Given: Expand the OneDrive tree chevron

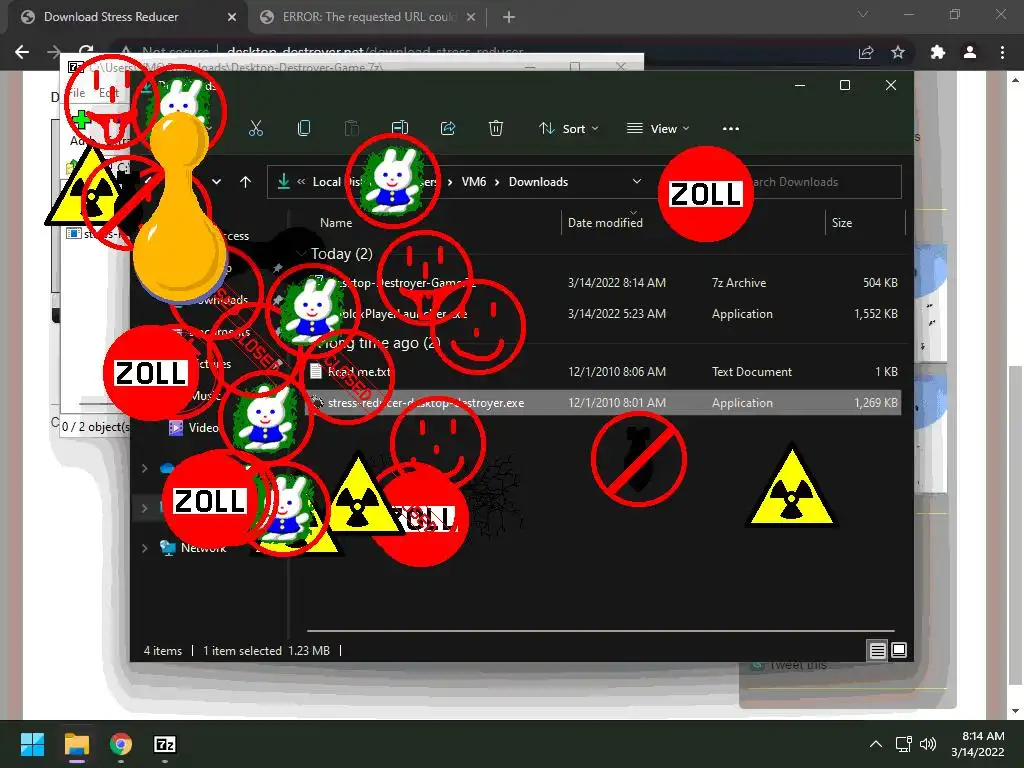Looking at the screenshot, I should (x=145, y=468).
